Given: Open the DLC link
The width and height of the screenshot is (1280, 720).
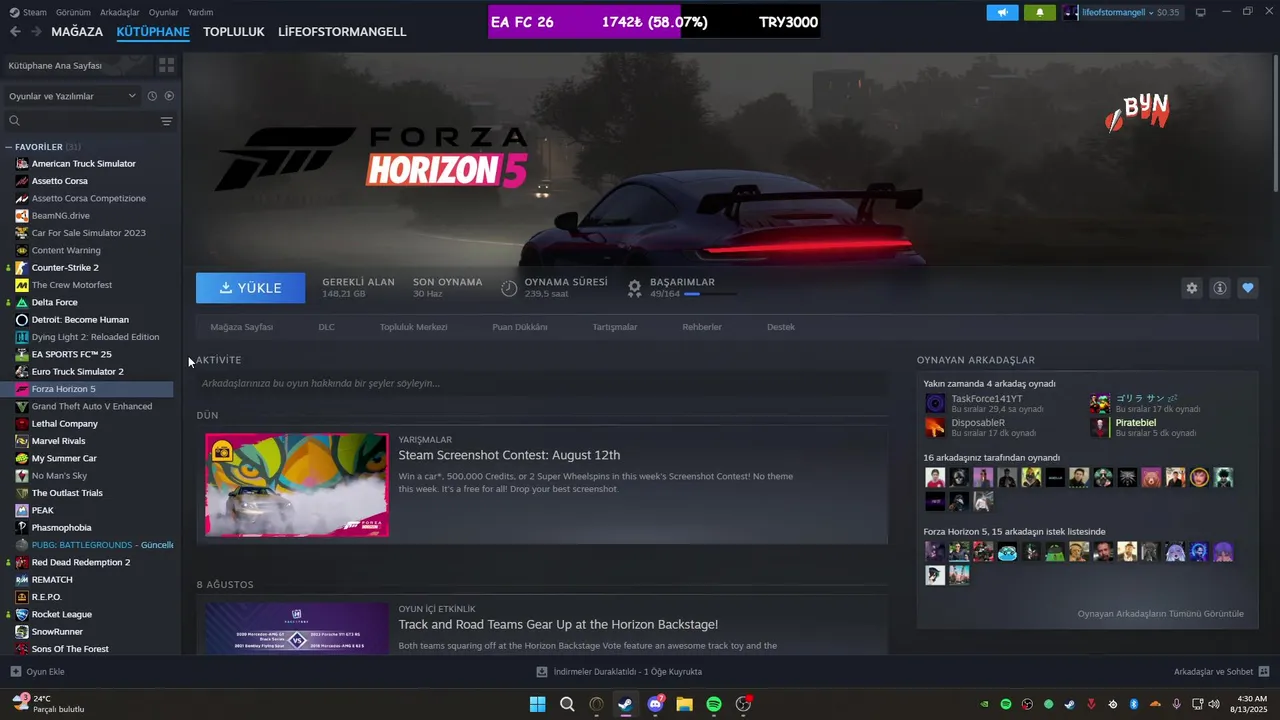Looking at the screenshot, I should [x=326, y=327].
